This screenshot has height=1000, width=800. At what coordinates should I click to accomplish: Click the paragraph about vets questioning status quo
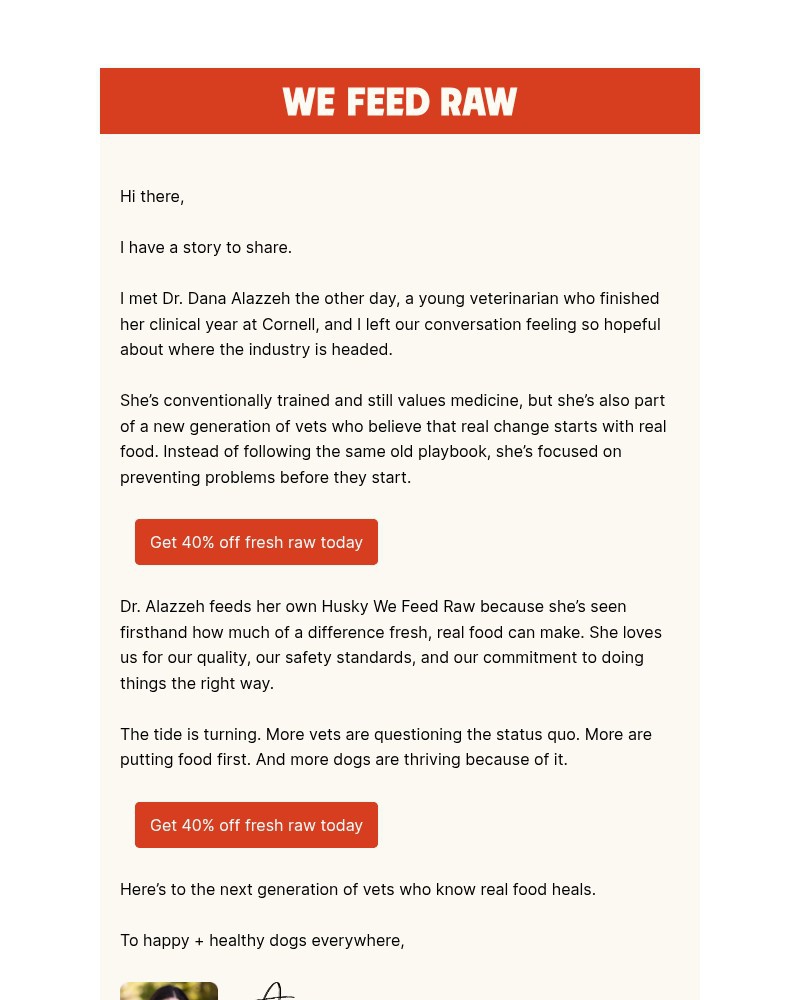click(x=386, y=746)
